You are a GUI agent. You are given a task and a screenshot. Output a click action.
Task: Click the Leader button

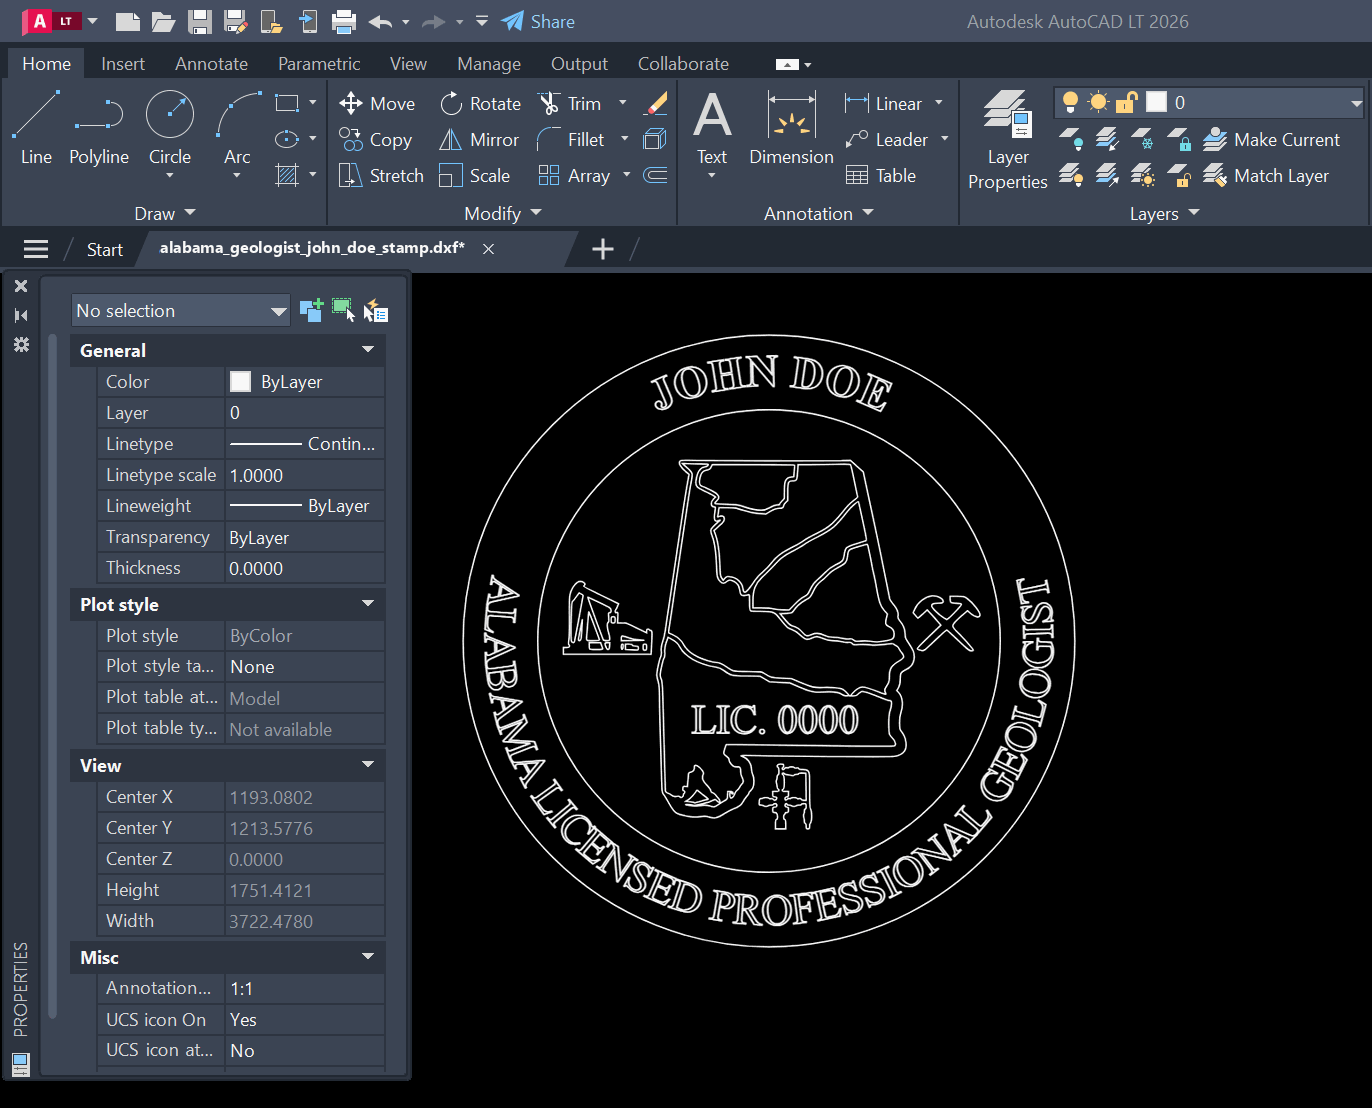[x=887, y=140]
